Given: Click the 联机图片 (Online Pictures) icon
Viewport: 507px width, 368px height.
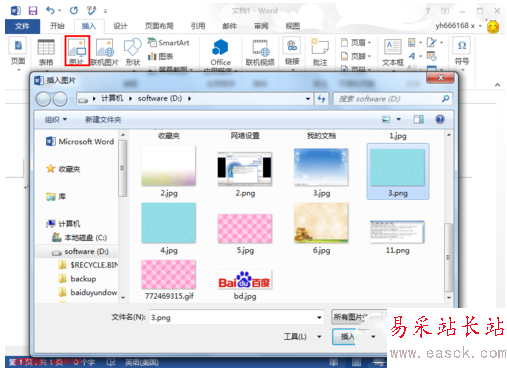Looking at the screenshot, I should (105, 52).
